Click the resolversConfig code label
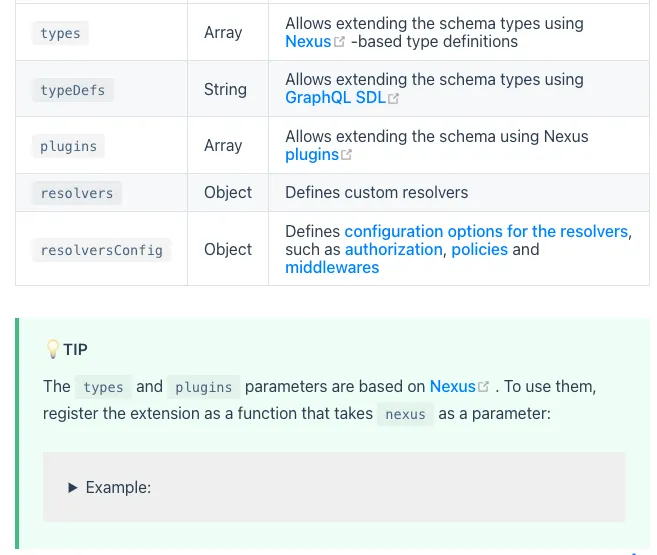The height and width of the screenshot is (555, 657). click(x=101, y=250)
